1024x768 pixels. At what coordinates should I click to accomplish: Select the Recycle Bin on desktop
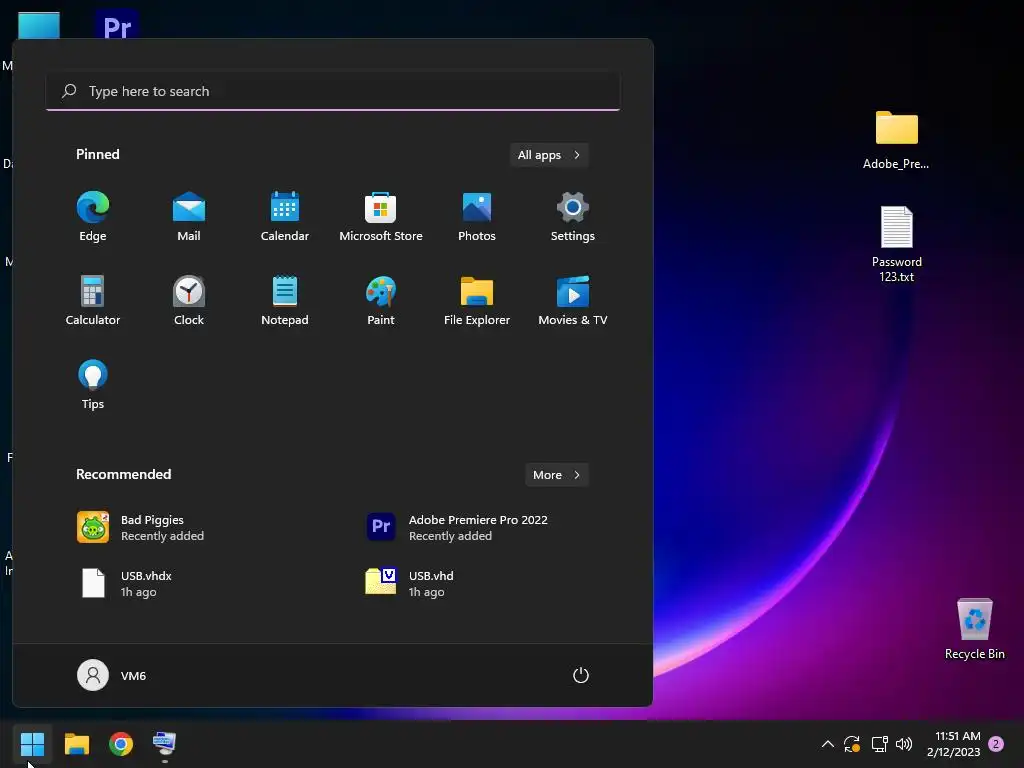point(974,629)
